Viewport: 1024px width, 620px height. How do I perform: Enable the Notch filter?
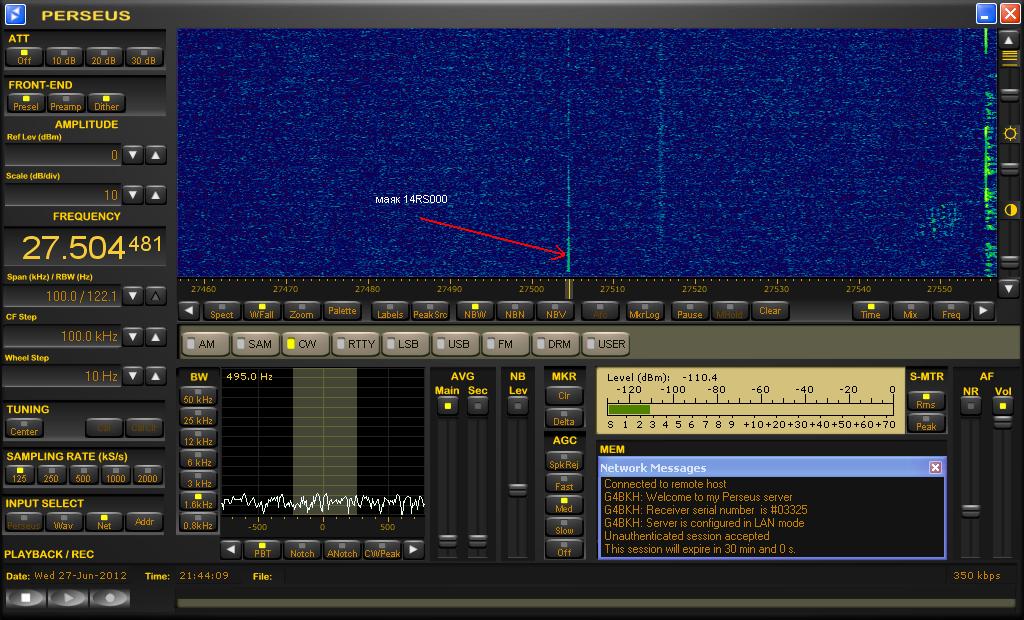(x=302, y=550)
